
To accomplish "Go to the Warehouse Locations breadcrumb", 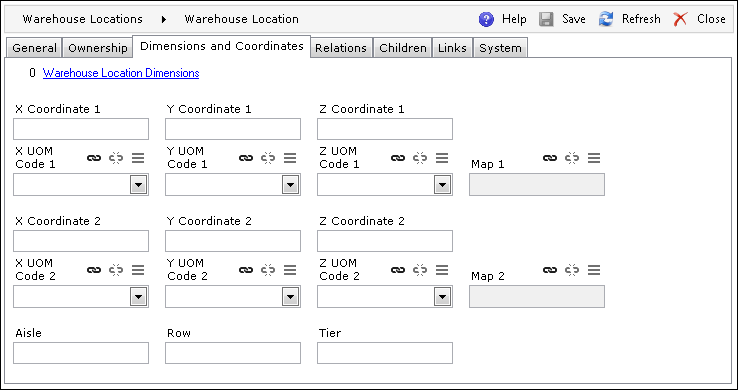I will [x=83, y=19].
